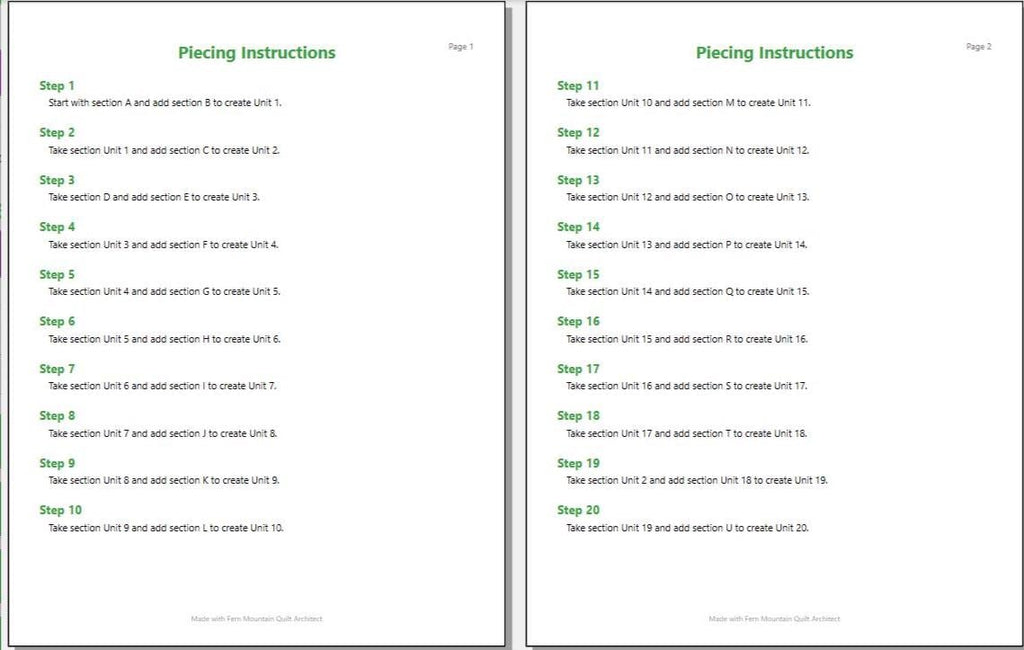Click the Step 1 heading

click(x=57, y=86)
